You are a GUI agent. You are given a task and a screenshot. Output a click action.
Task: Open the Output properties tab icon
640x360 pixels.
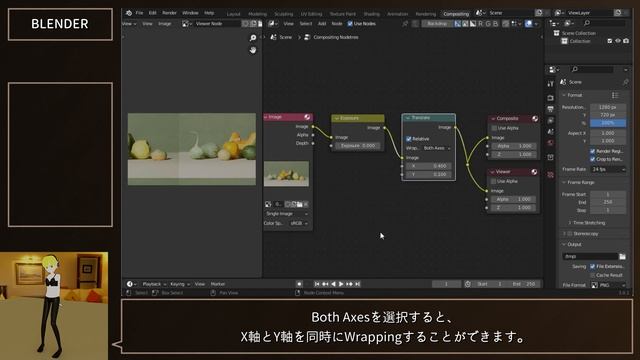click(550, 109)
